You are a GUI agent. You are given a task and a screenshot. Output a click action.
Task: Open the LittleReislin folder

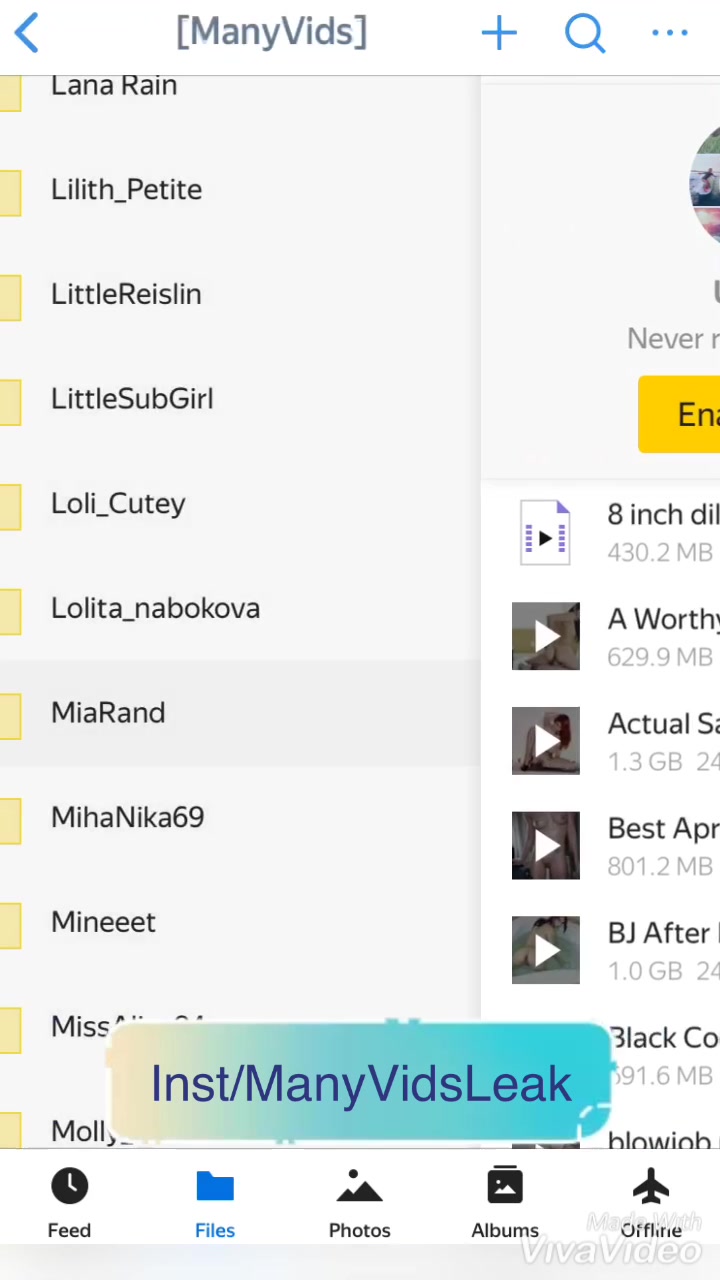coord(240,294)
